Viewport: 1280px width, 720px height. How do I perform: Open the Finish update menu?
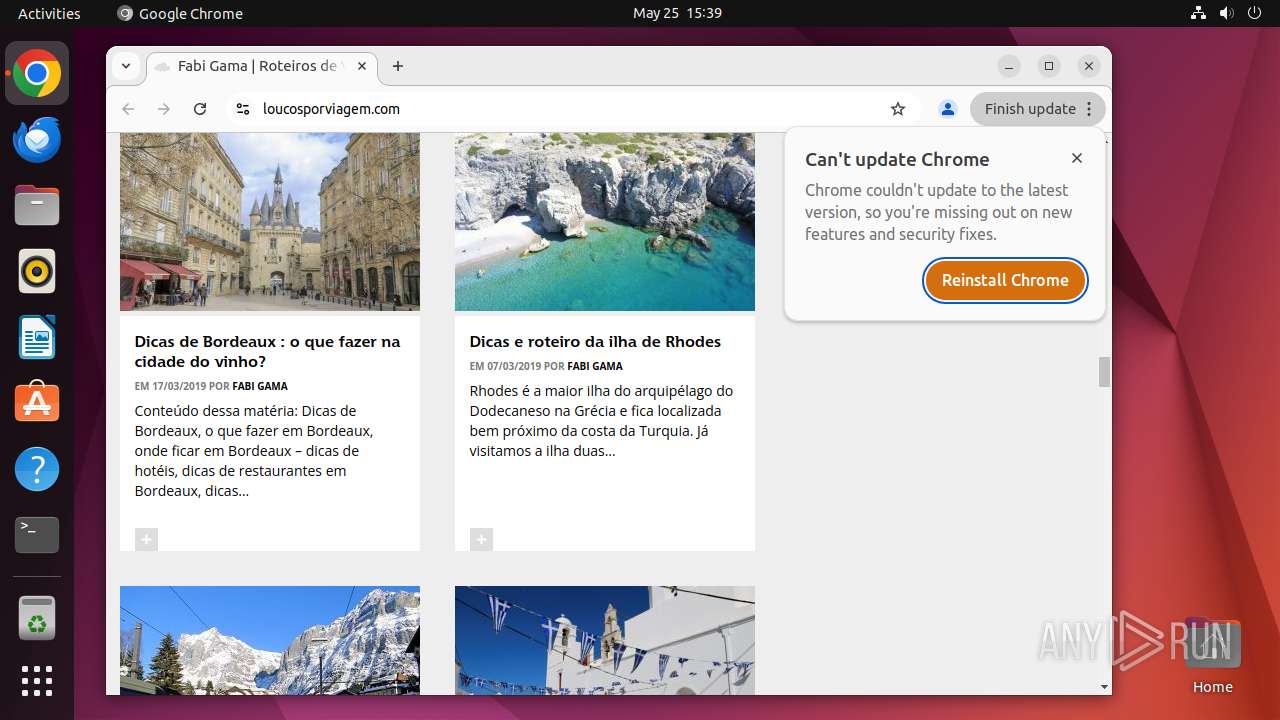pos(1038,109)
